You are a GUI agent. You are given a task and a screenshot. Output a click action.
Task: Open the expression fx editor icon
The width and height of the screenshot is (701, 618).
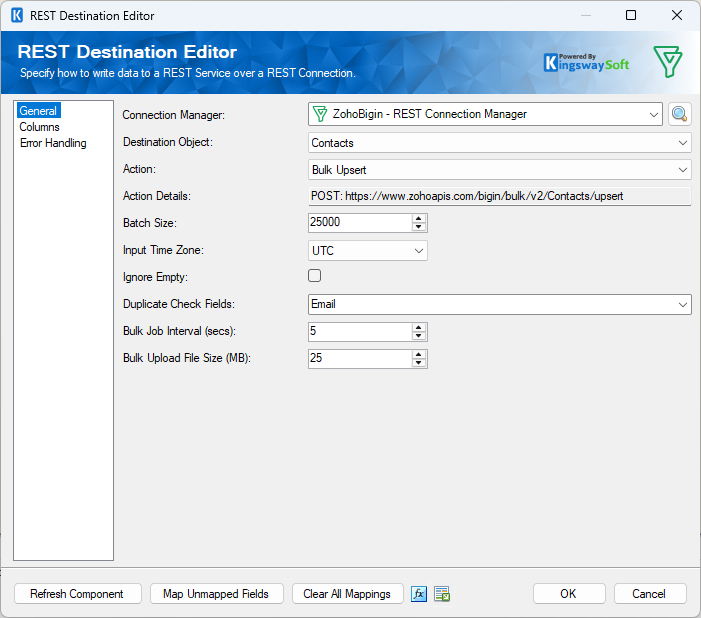pos(418,594)
